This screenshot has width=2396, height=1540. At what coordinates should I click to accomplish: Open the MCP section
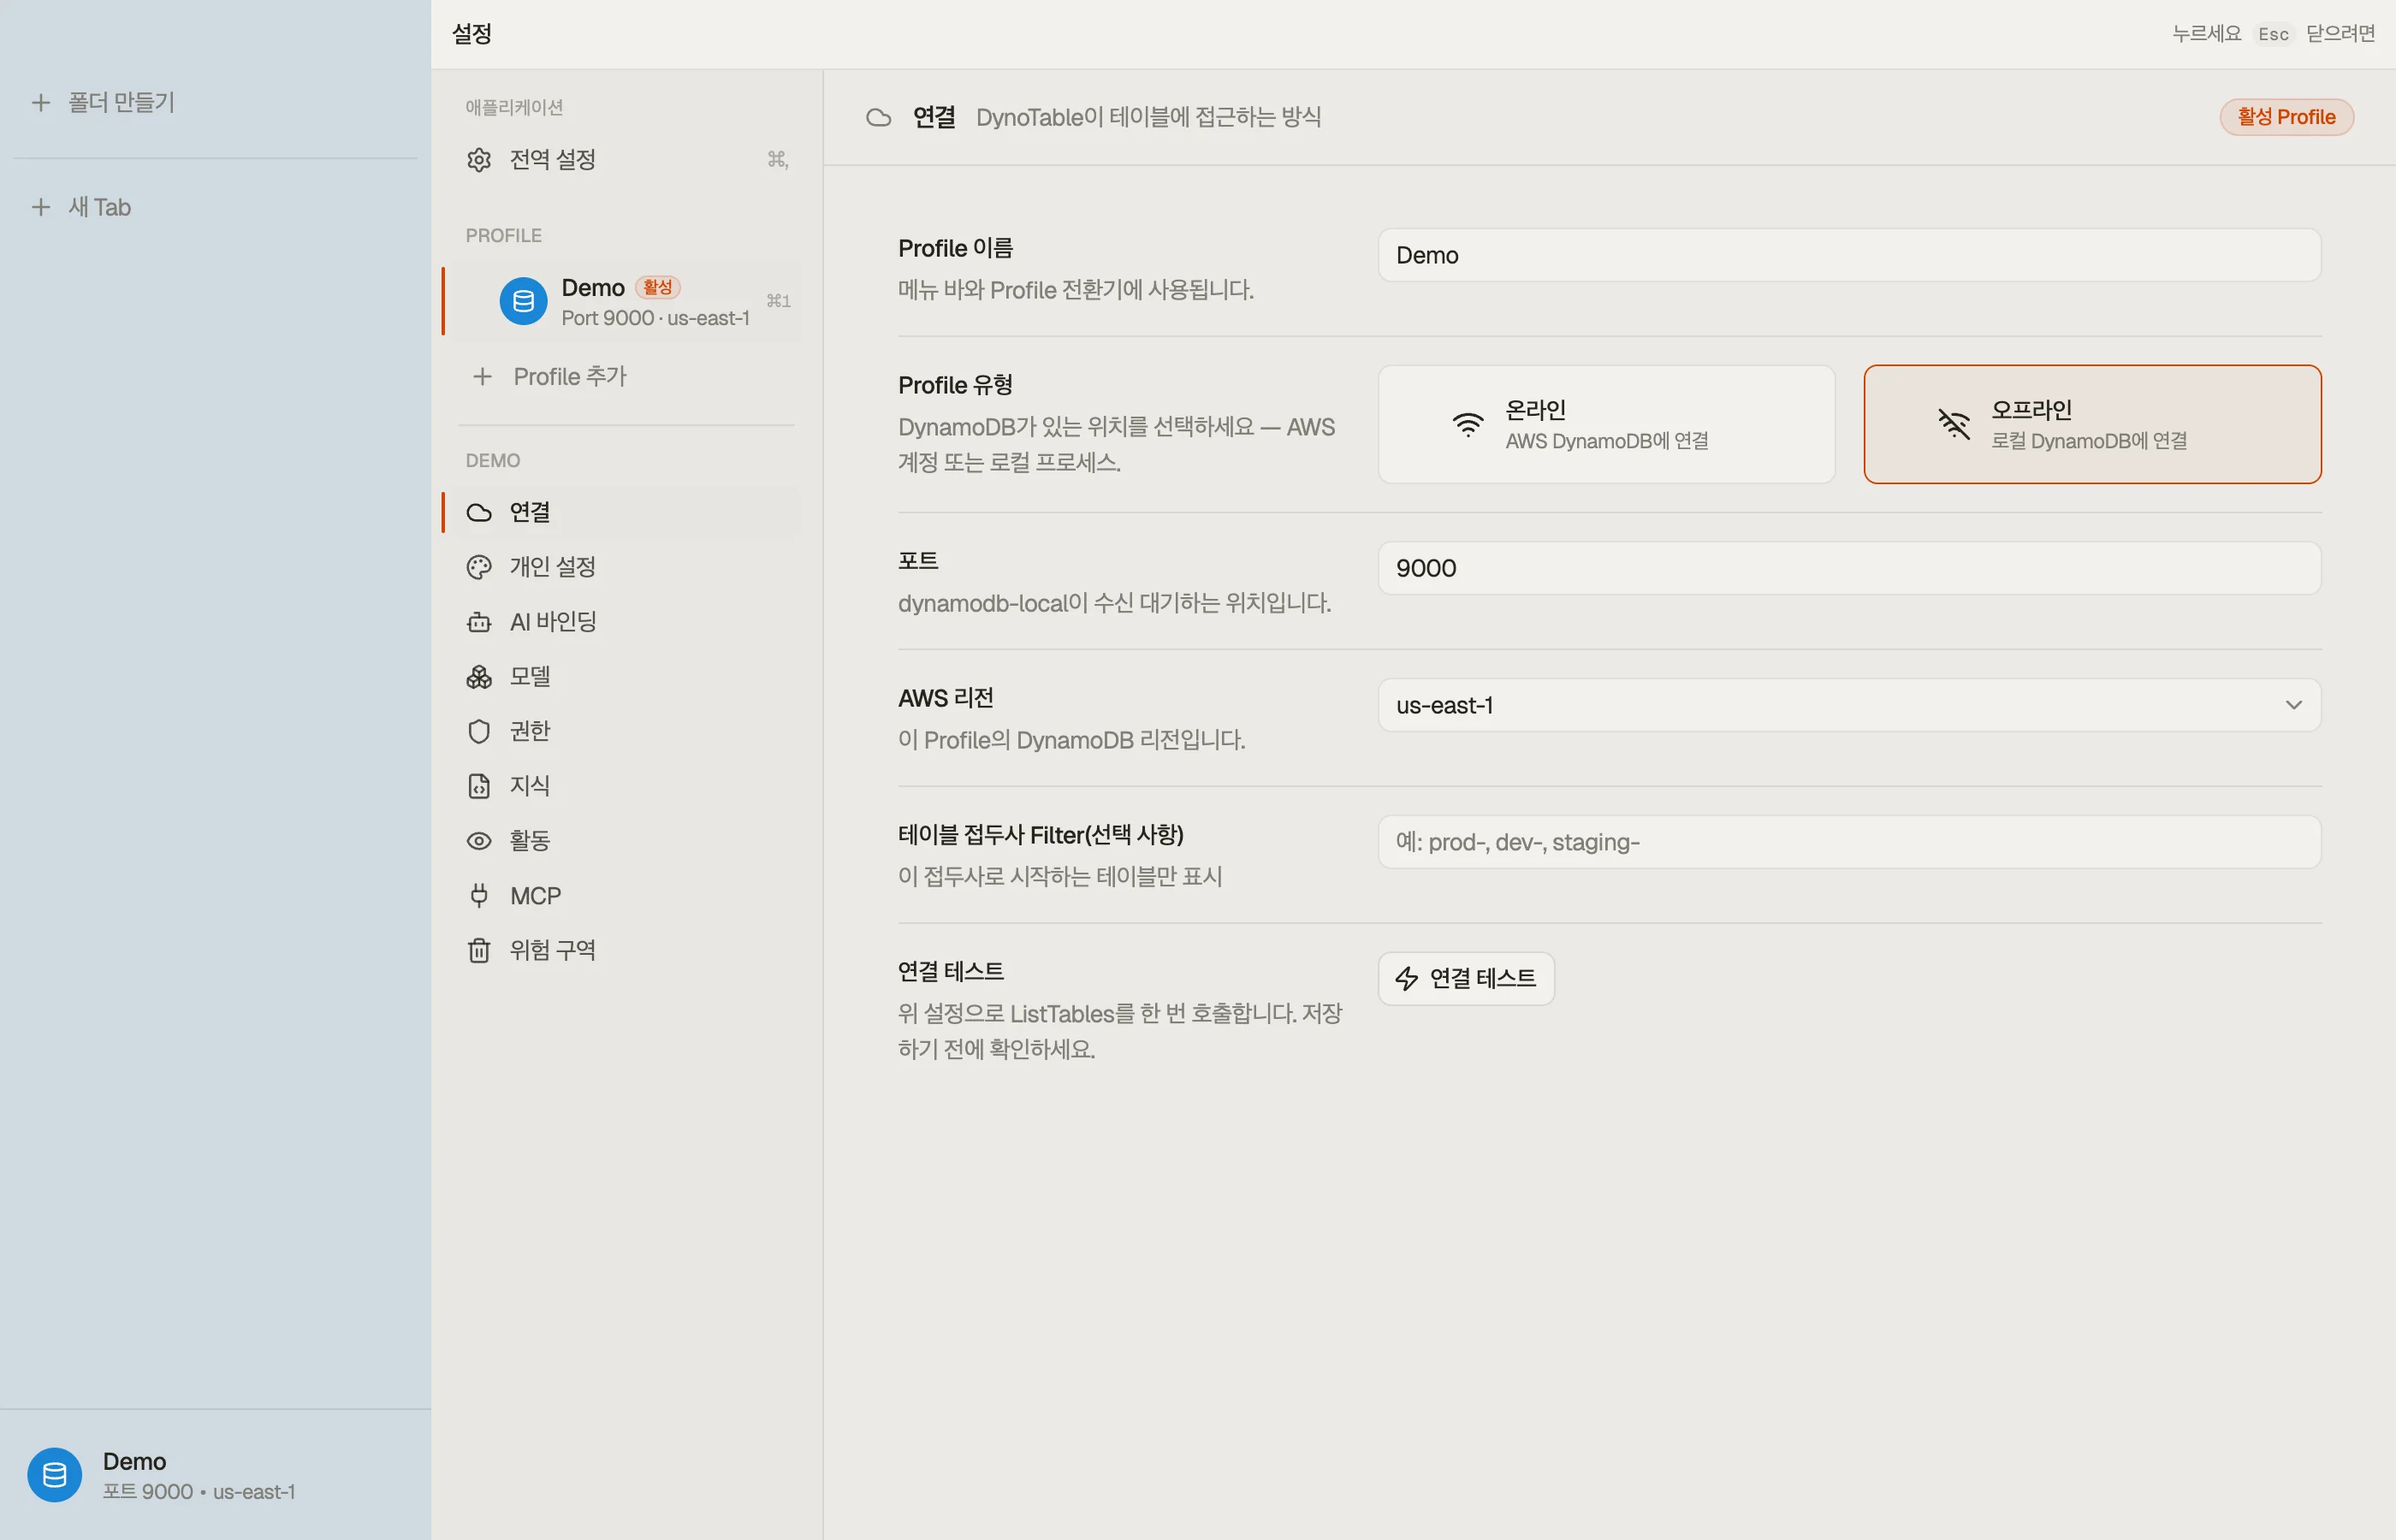point(626,895)
